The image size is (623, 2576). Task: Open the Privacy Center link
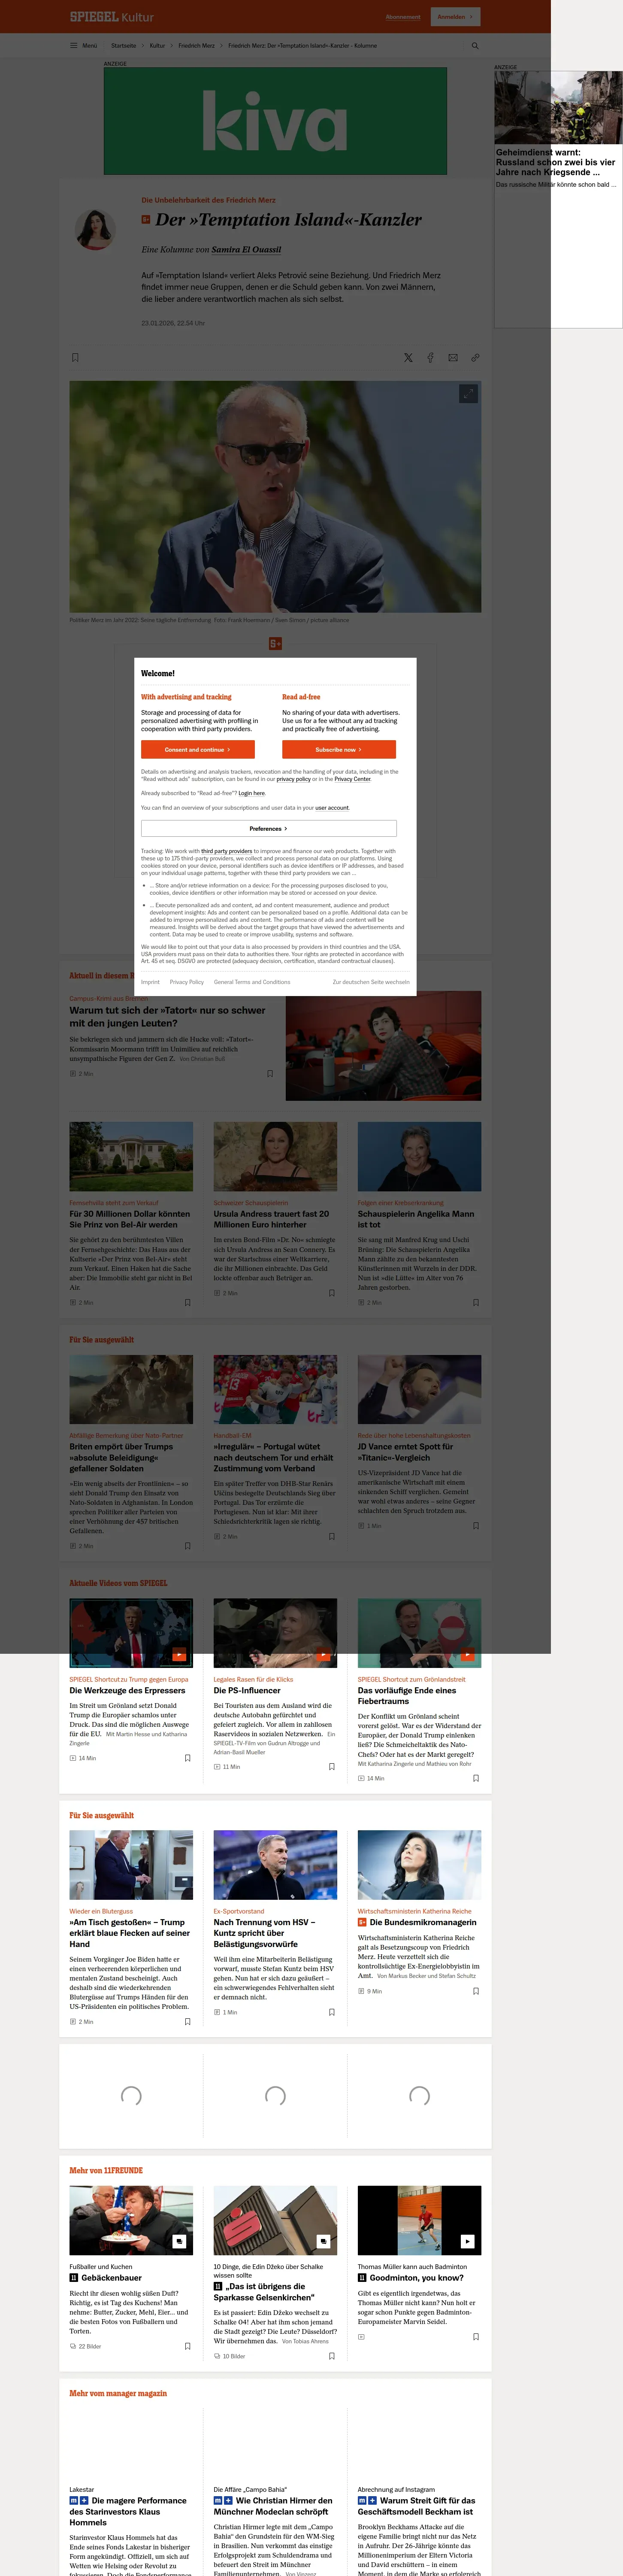(x=352, y=779)
